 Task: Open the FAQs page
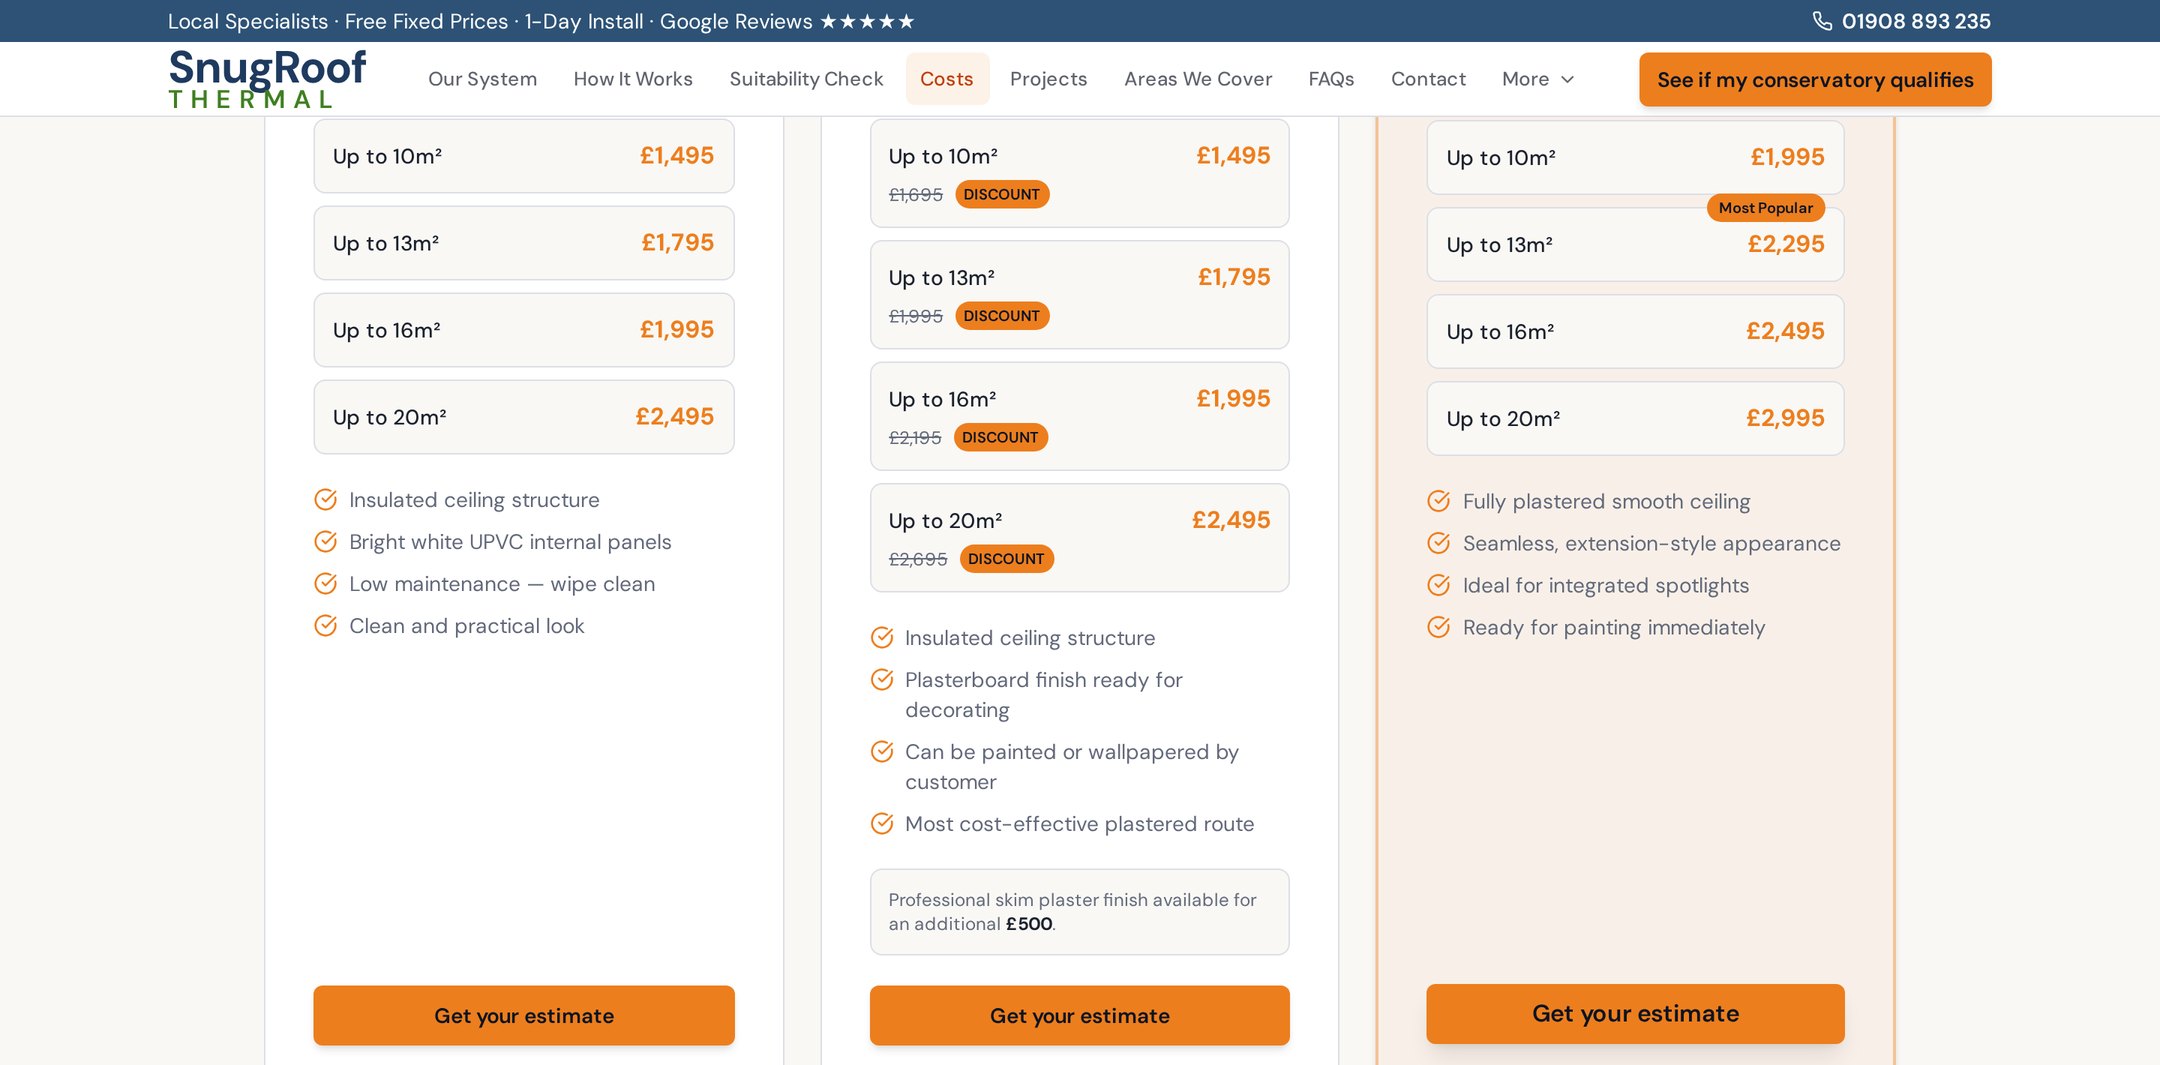(x=1331, y=79)
